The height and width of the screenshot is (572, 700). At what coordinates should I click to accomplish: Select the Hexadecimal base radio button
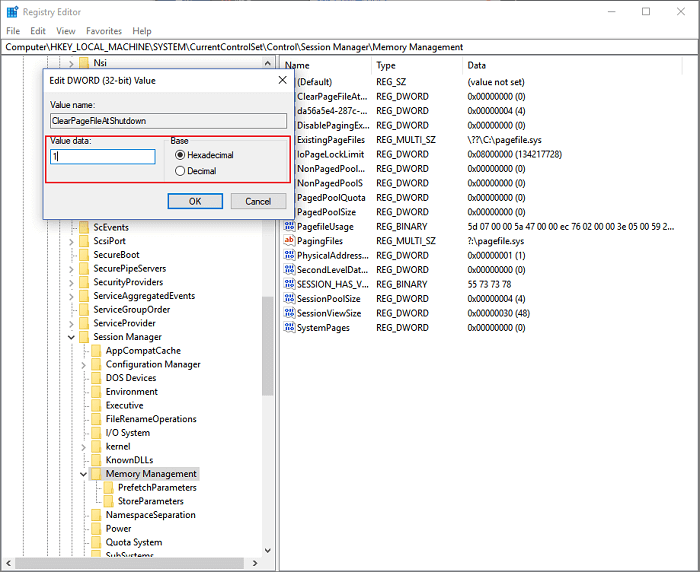pos(180,155)
